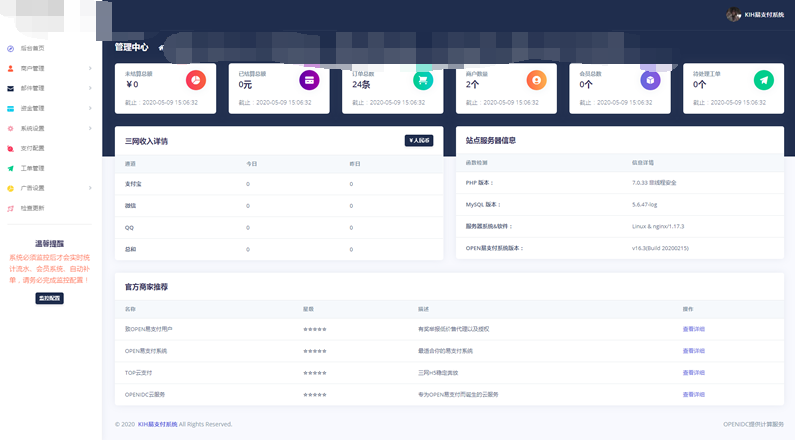The width and height of the screenshot is (795, 440).
Task: Click the 监控配置 button under 温馨提醒
Action: [x=49, y=298]
